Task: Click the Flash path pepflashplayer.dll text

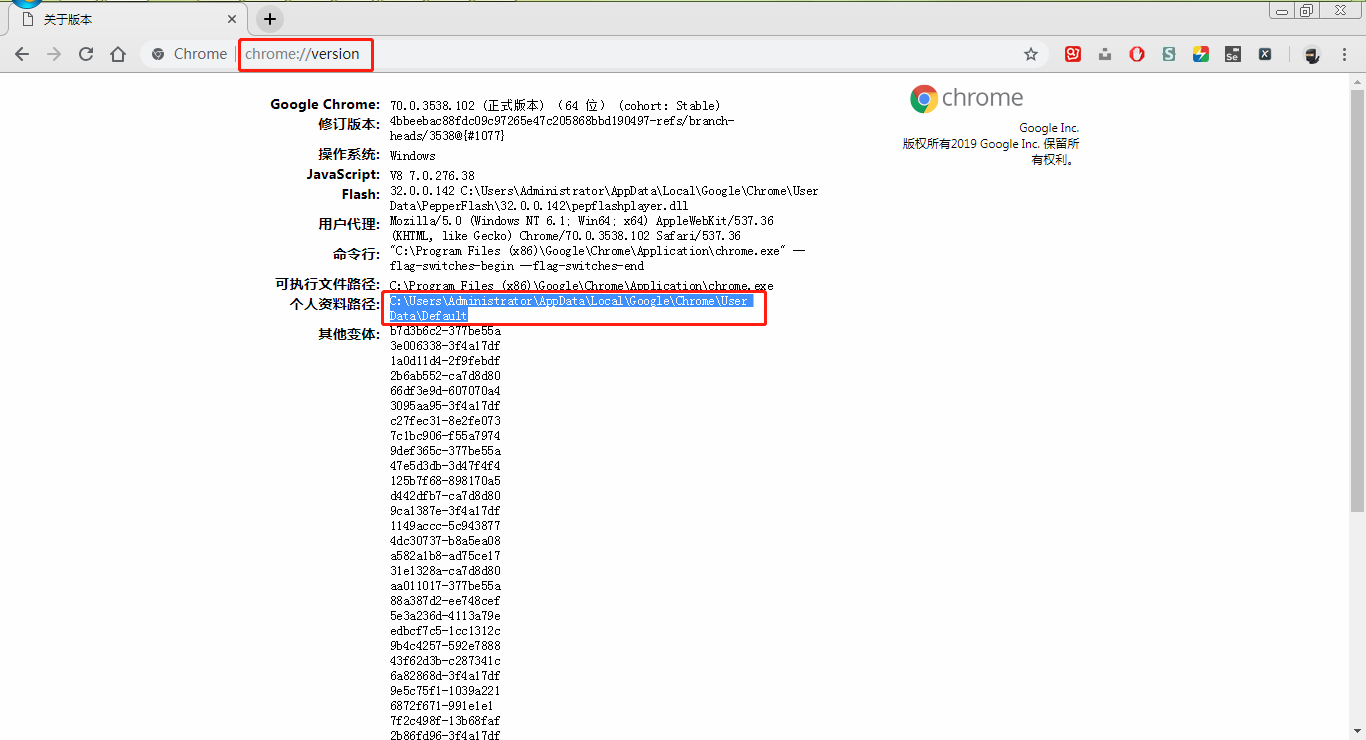Action: pos(604,198)
